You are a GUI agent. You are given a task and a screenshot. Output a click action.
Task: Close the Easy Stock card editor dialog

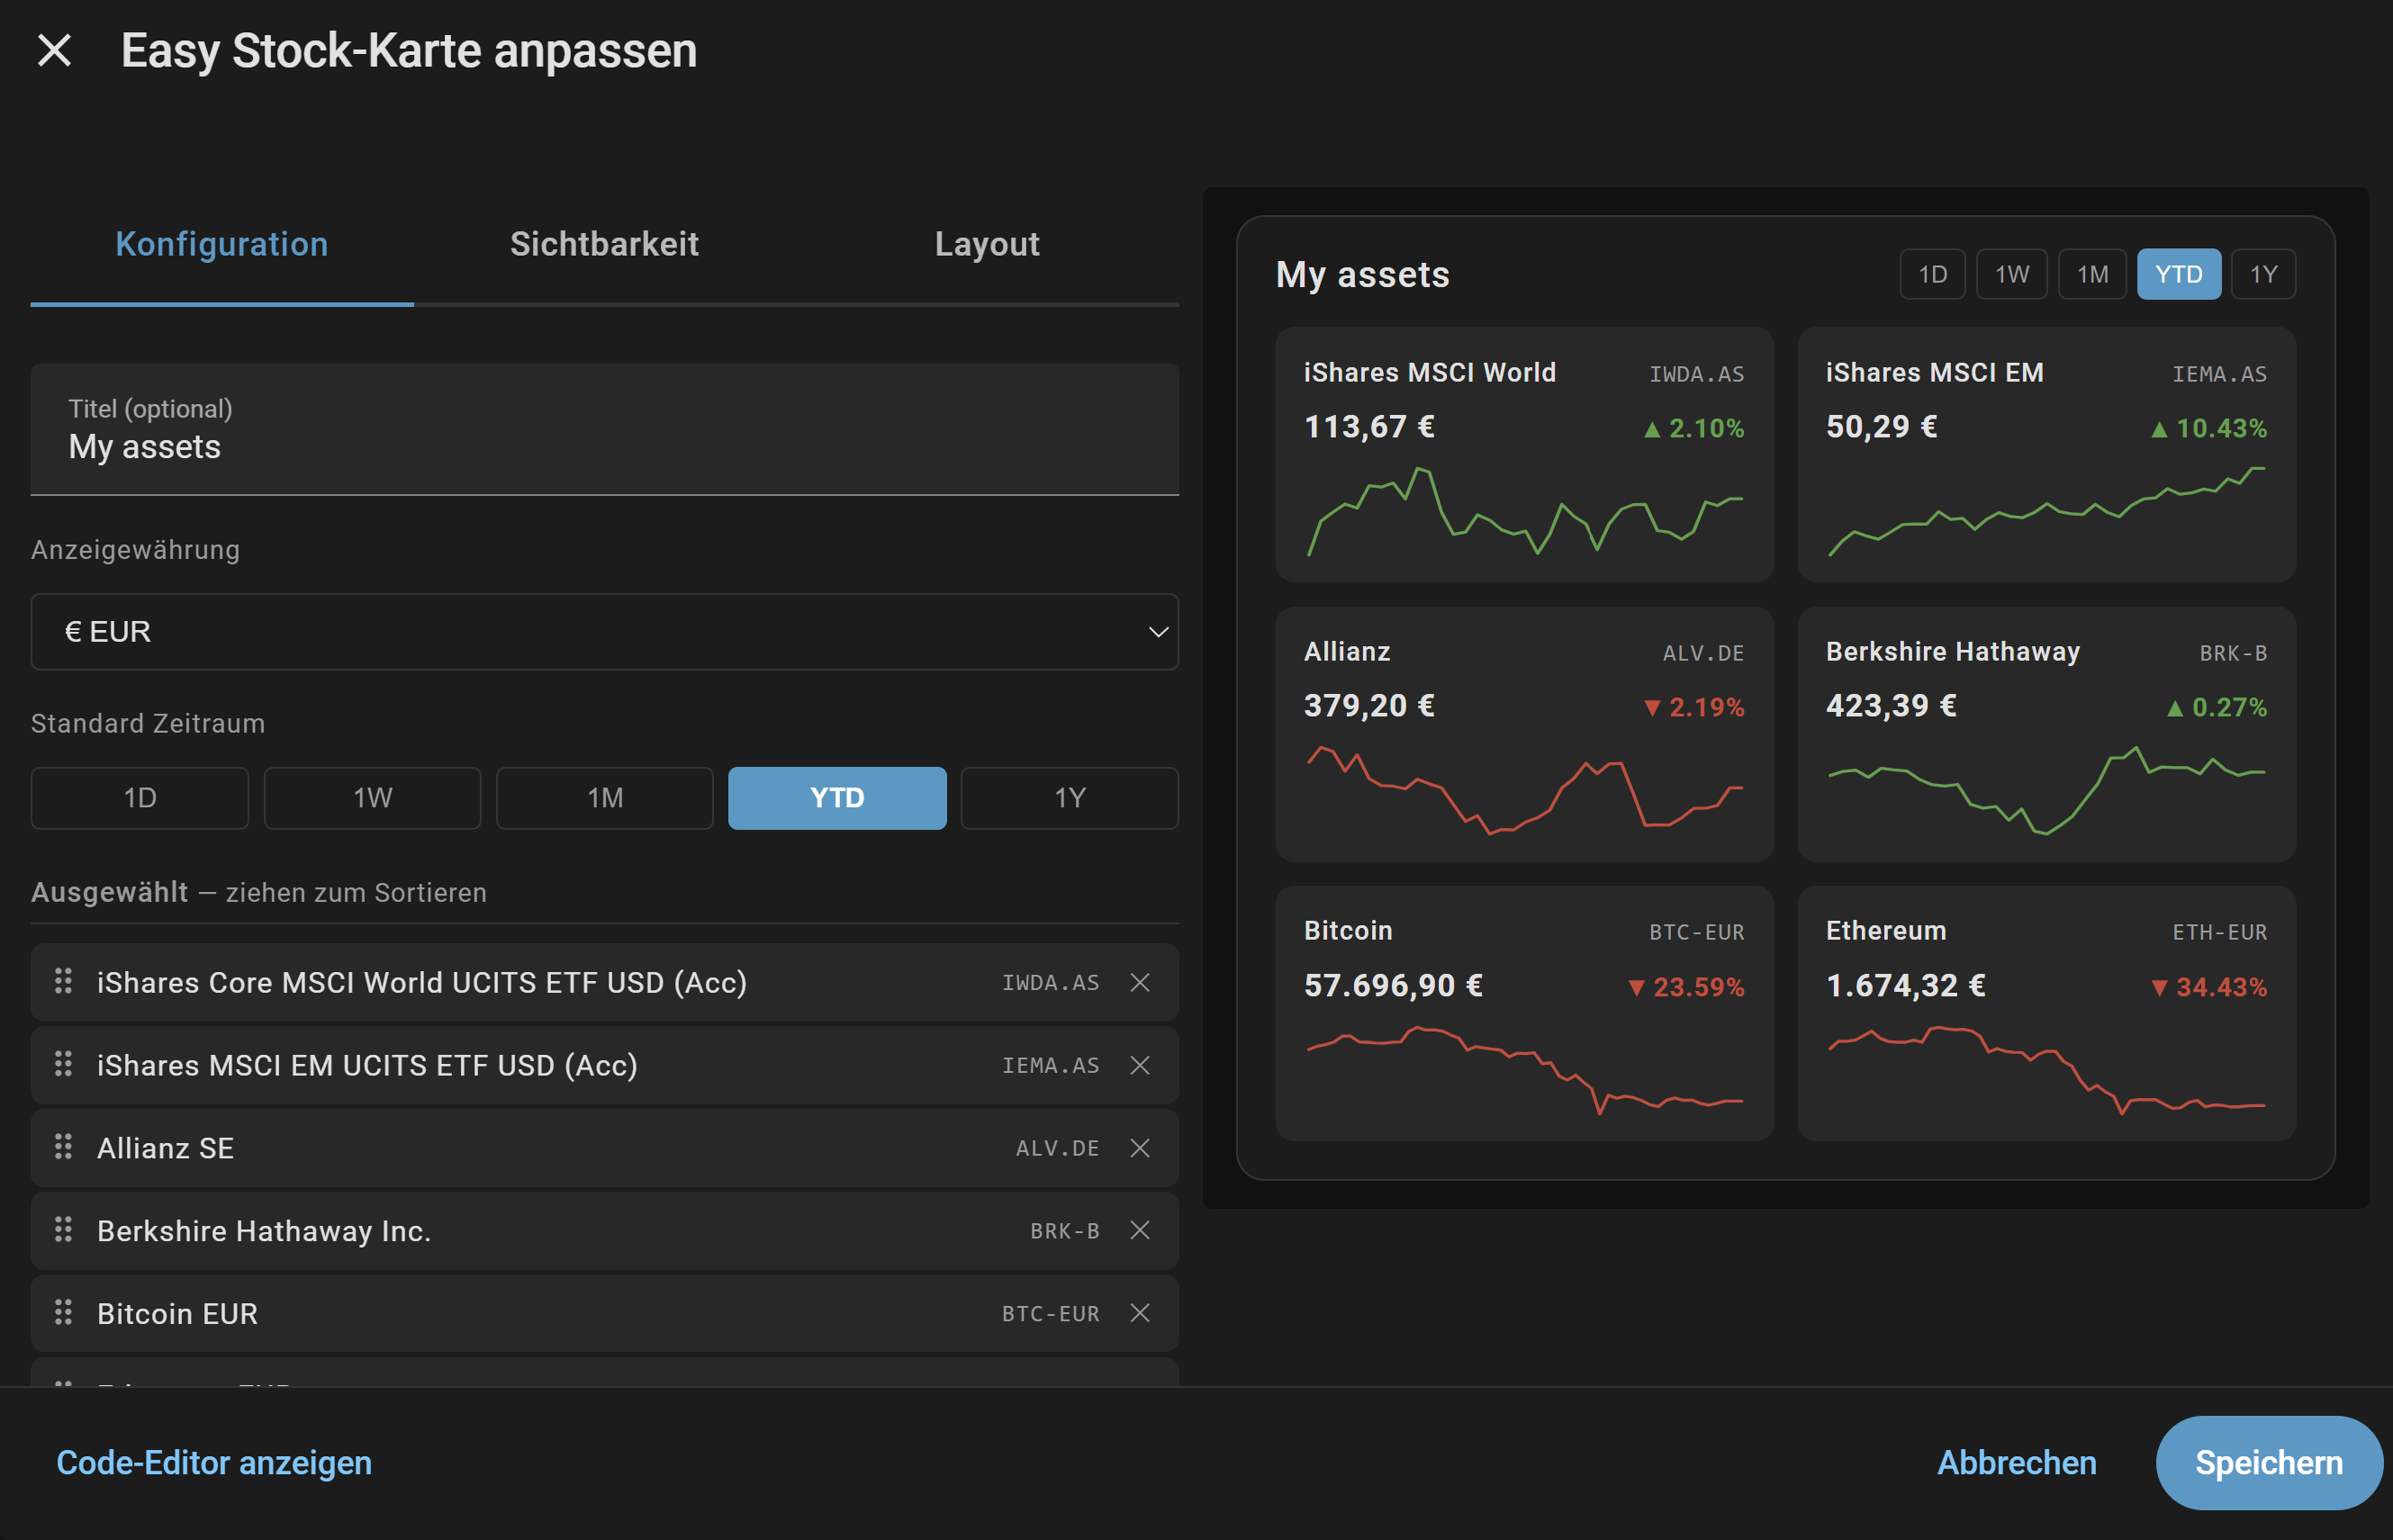[x=54, y=50]
